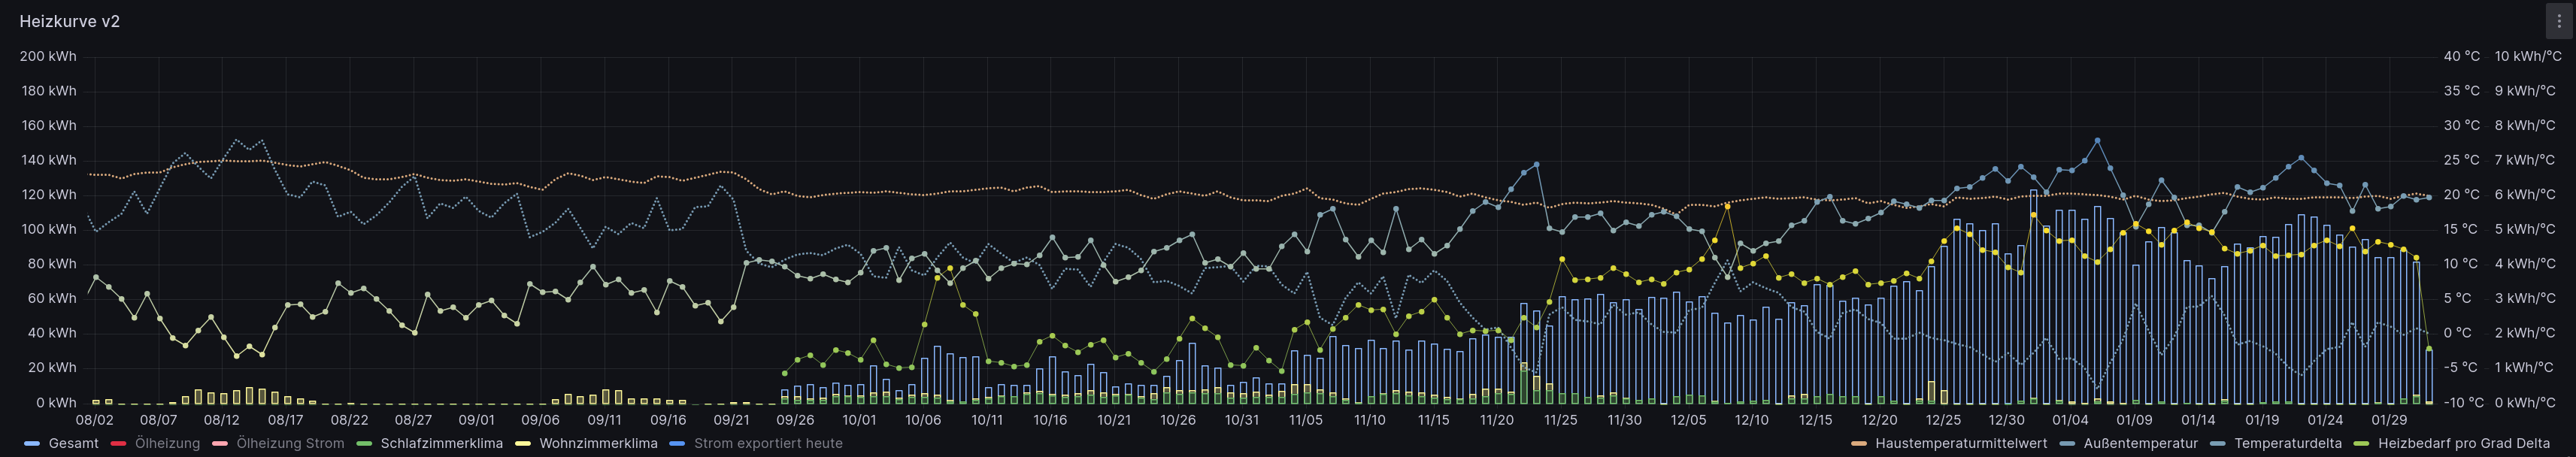Click the Heizkurve v2 panel title
The height and width of the screenshot is (457, 2576).
[70, 21]
